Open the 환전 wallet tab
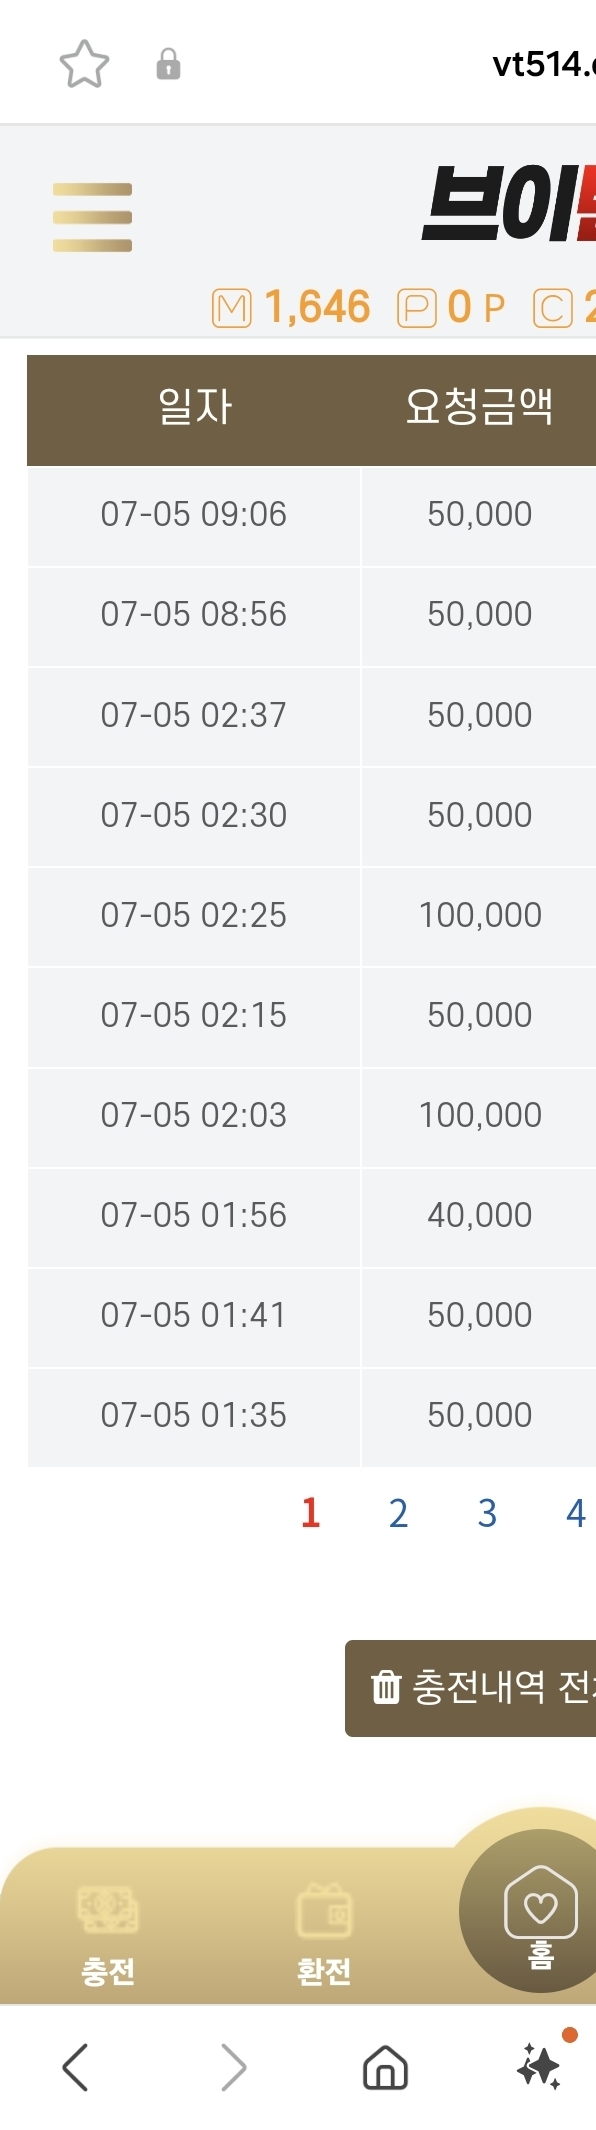596x2130 pixels. pyautogui.click(x=324, y=1934)
